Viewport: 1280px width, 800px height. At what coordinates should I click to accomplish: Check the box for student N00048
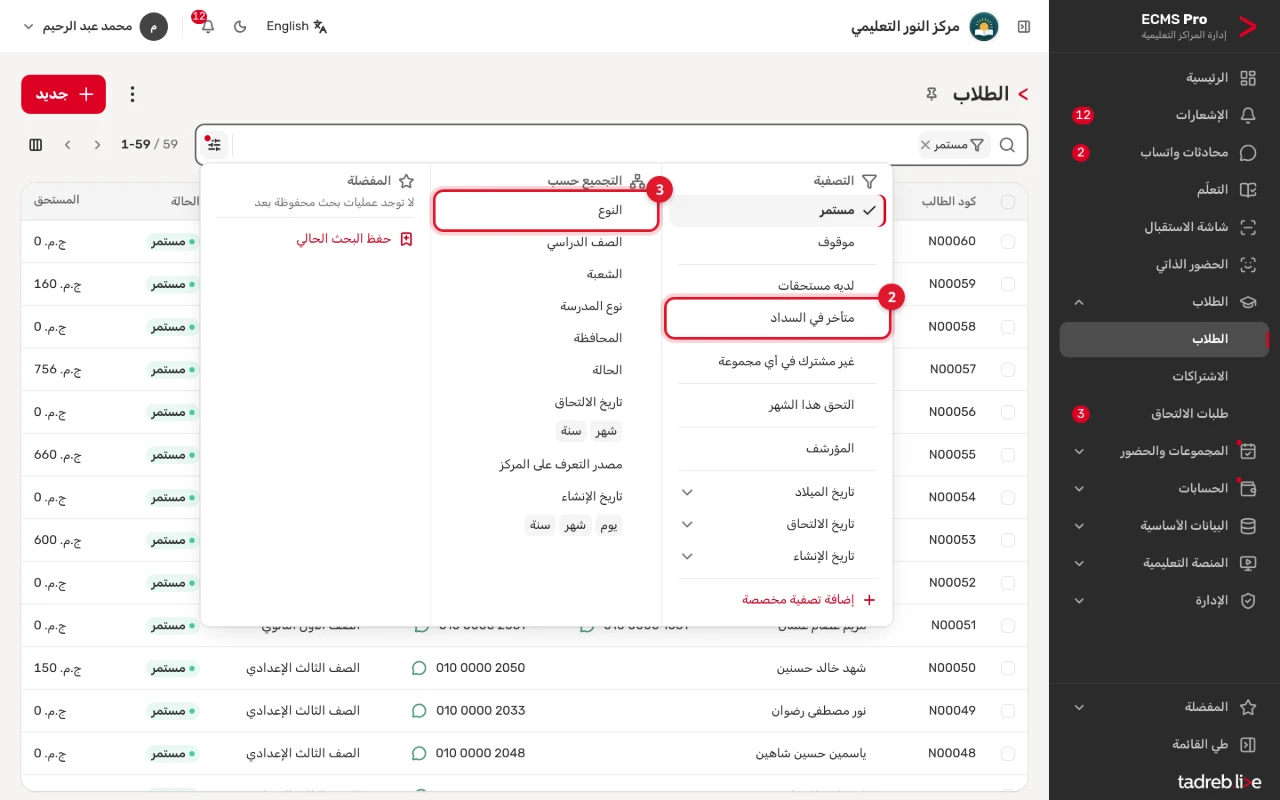[x=1007, y=753]
